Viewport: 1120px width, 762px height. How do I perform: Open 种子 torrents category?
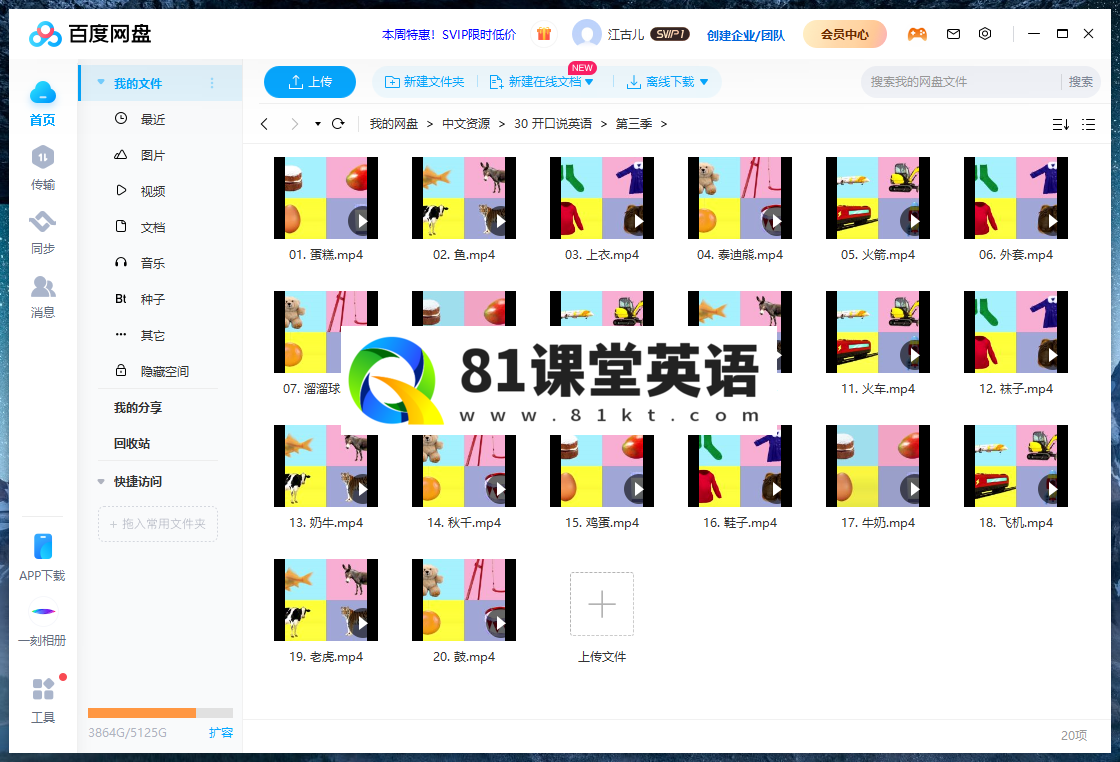tap(140, 299)
